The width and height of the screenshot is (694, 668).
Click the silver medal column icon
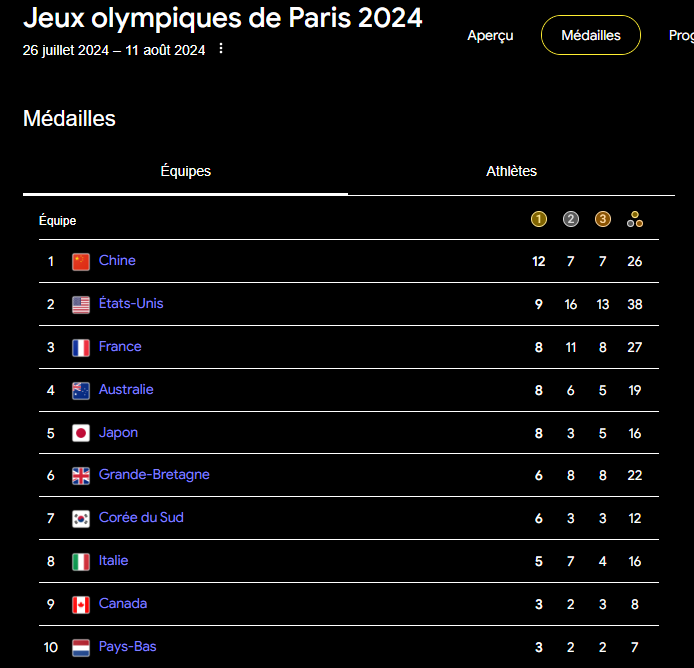(571, 220)
